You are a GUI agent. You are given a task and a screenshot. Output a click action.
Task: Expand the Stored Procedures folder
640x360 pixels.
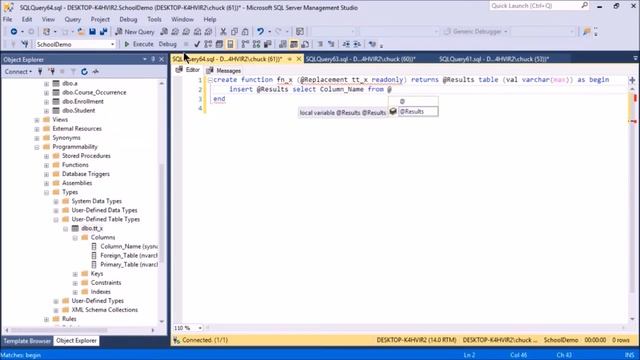(46, 156)
